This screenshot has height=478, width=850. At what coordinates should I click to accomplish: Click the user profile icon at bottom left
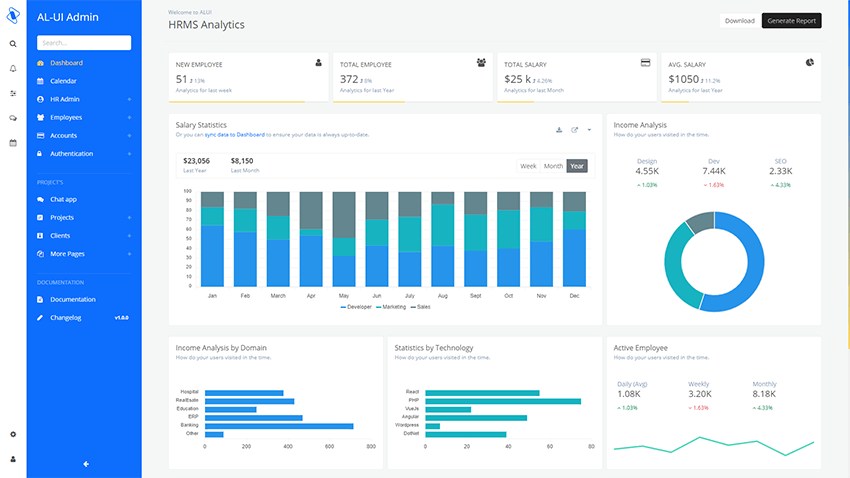coord(13,459)
